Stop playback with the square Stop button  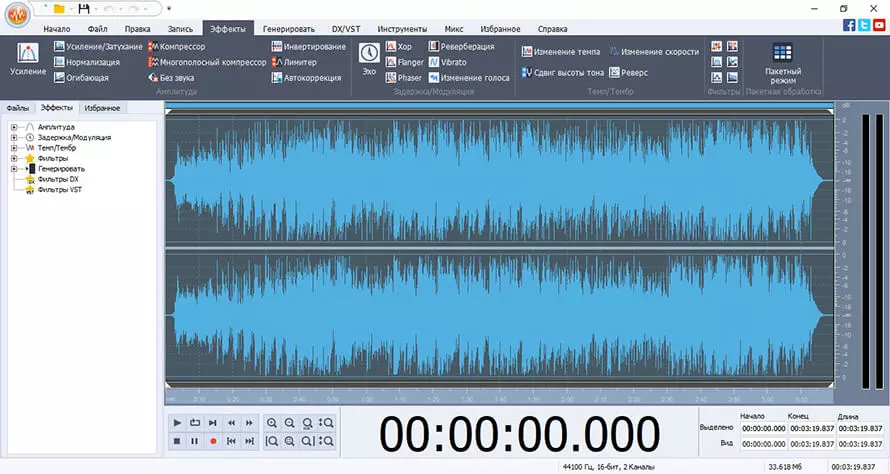point(177,441)
